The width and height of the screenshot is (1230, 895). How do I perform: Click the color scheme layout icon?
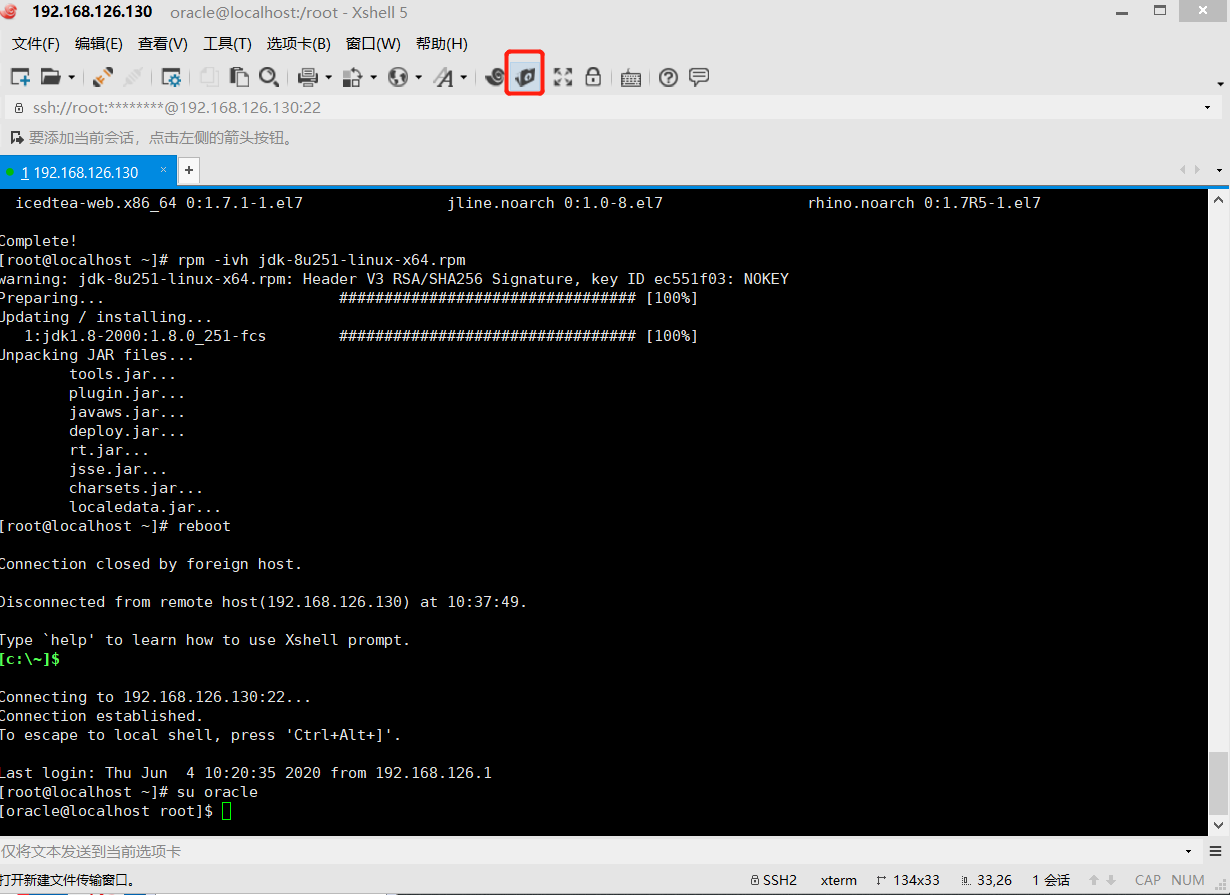pyautogui.click(x=352, y=77)
